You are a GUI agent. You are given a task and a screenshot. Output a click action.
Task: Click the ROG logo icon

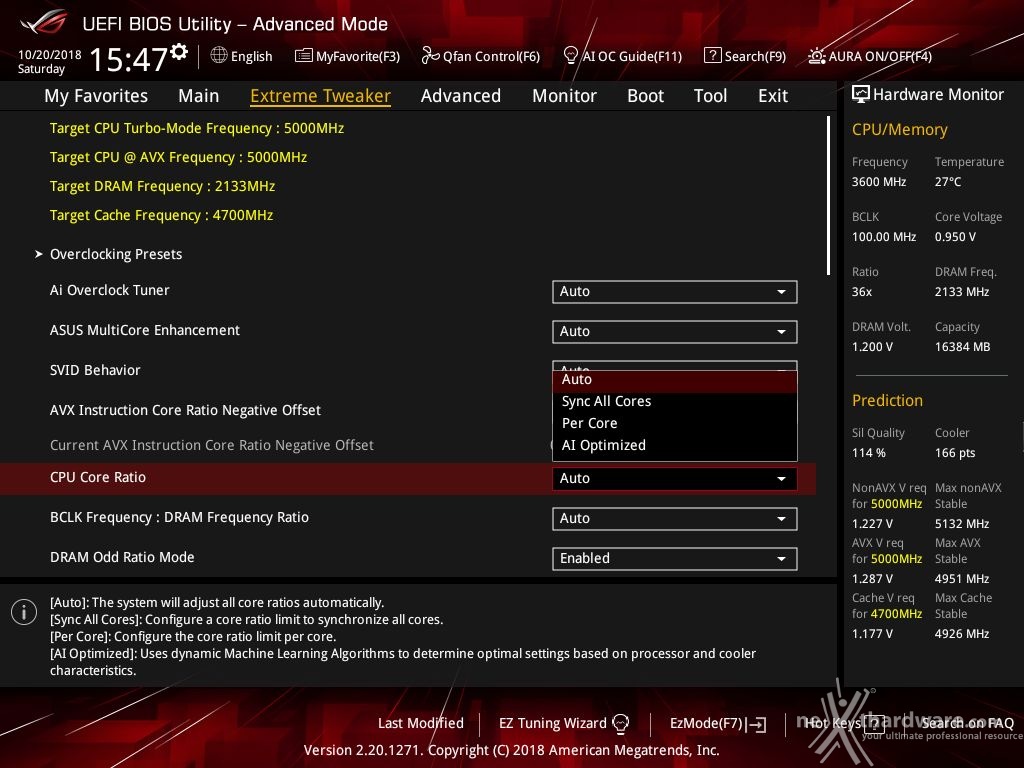point(43,22)
